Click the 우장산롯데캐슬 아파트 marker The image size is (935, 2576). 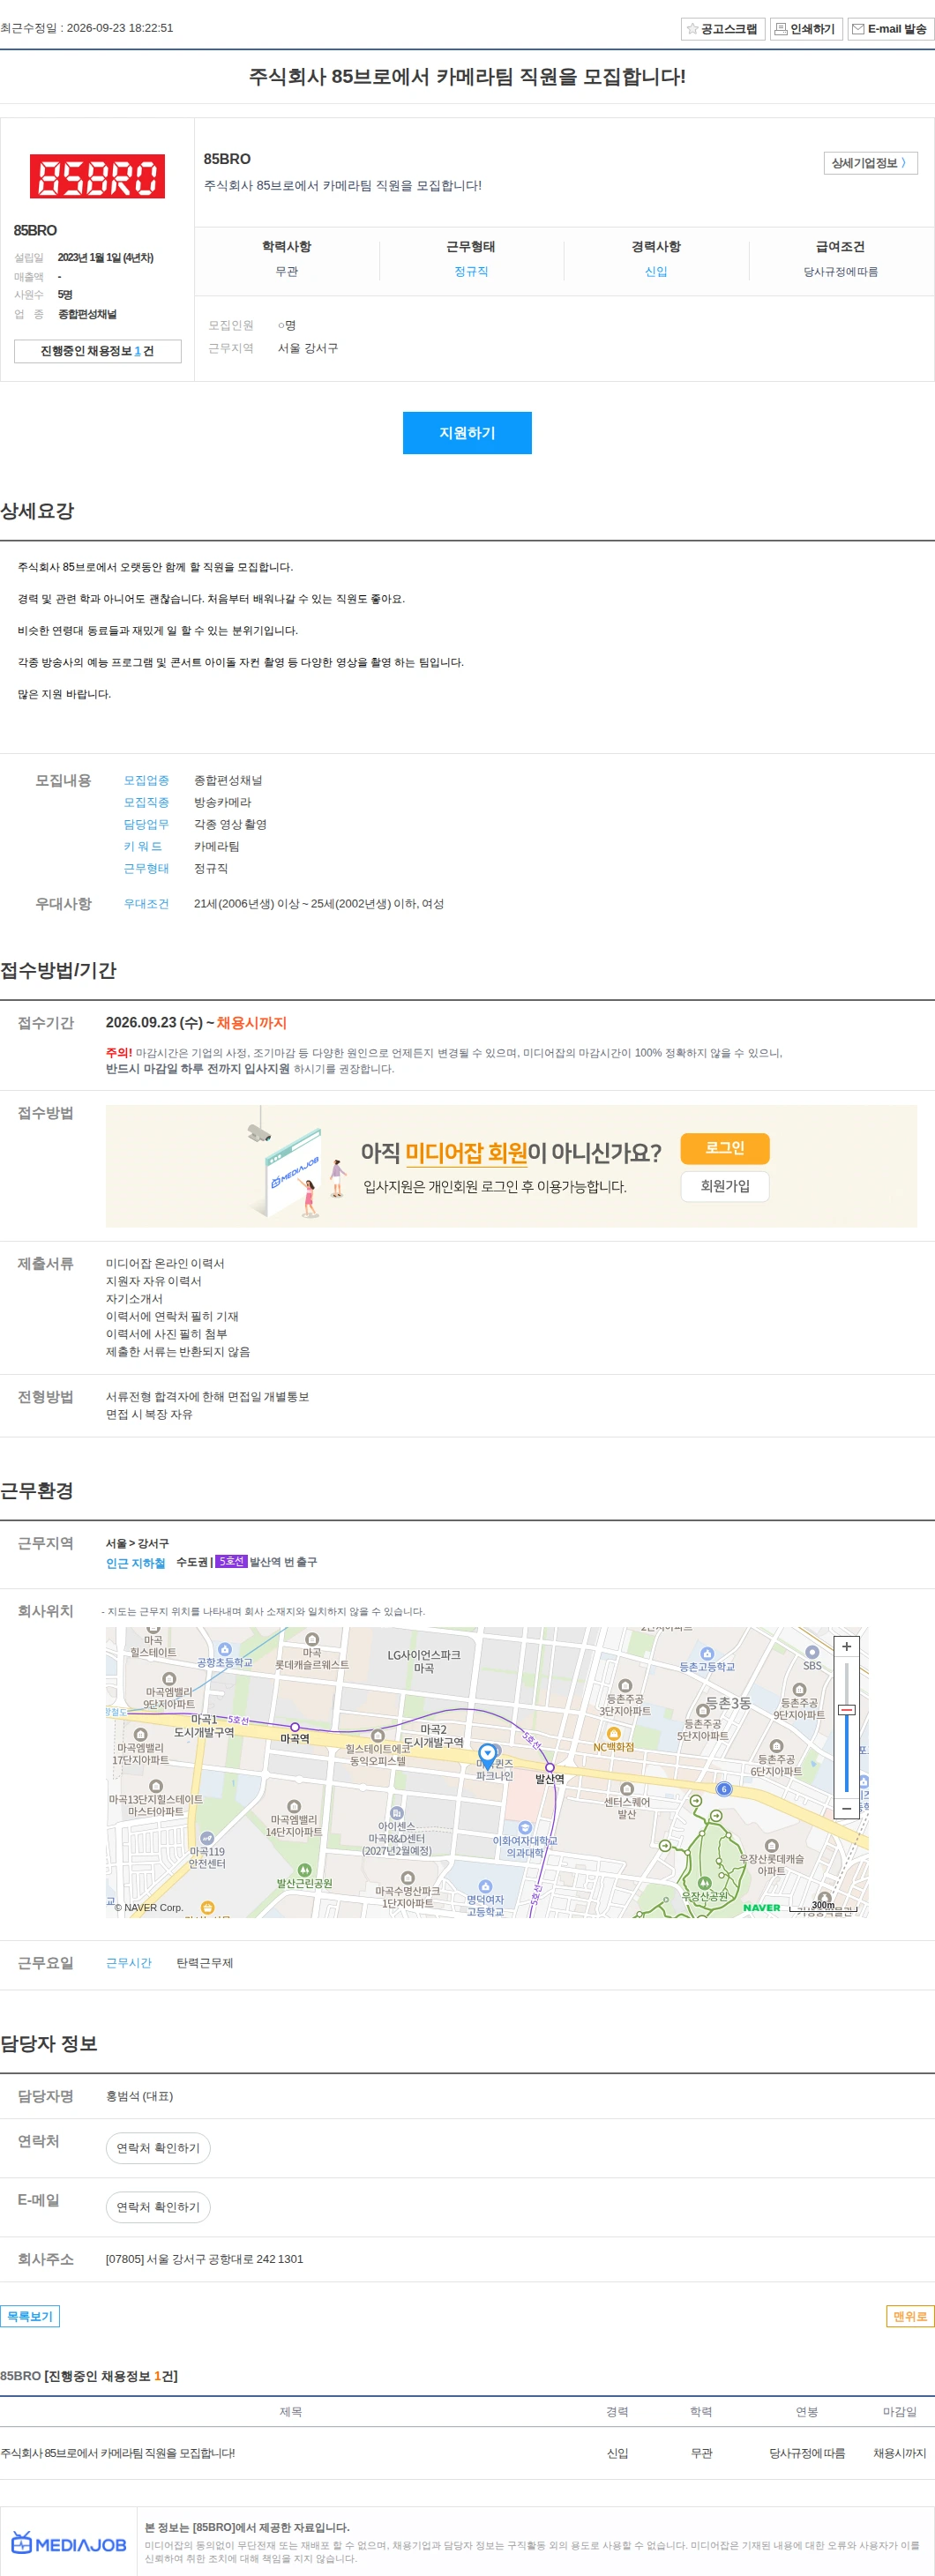click(771, 1846)
